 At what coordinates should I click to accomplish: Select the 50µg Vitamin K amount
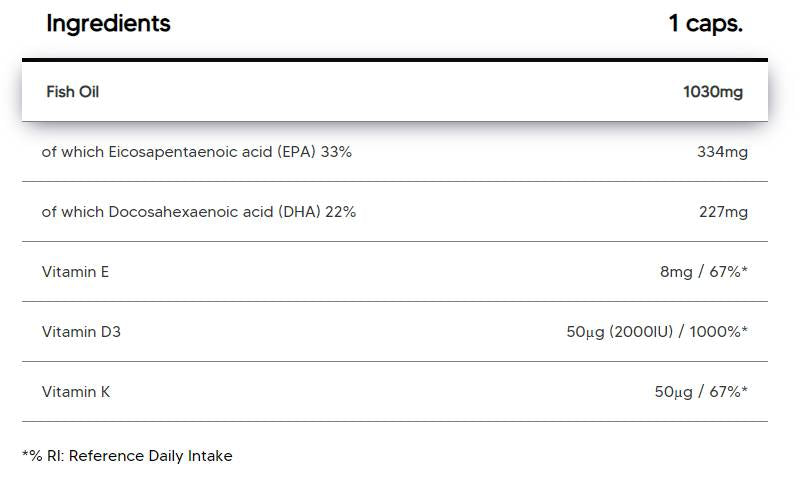(x=674, y=392)
